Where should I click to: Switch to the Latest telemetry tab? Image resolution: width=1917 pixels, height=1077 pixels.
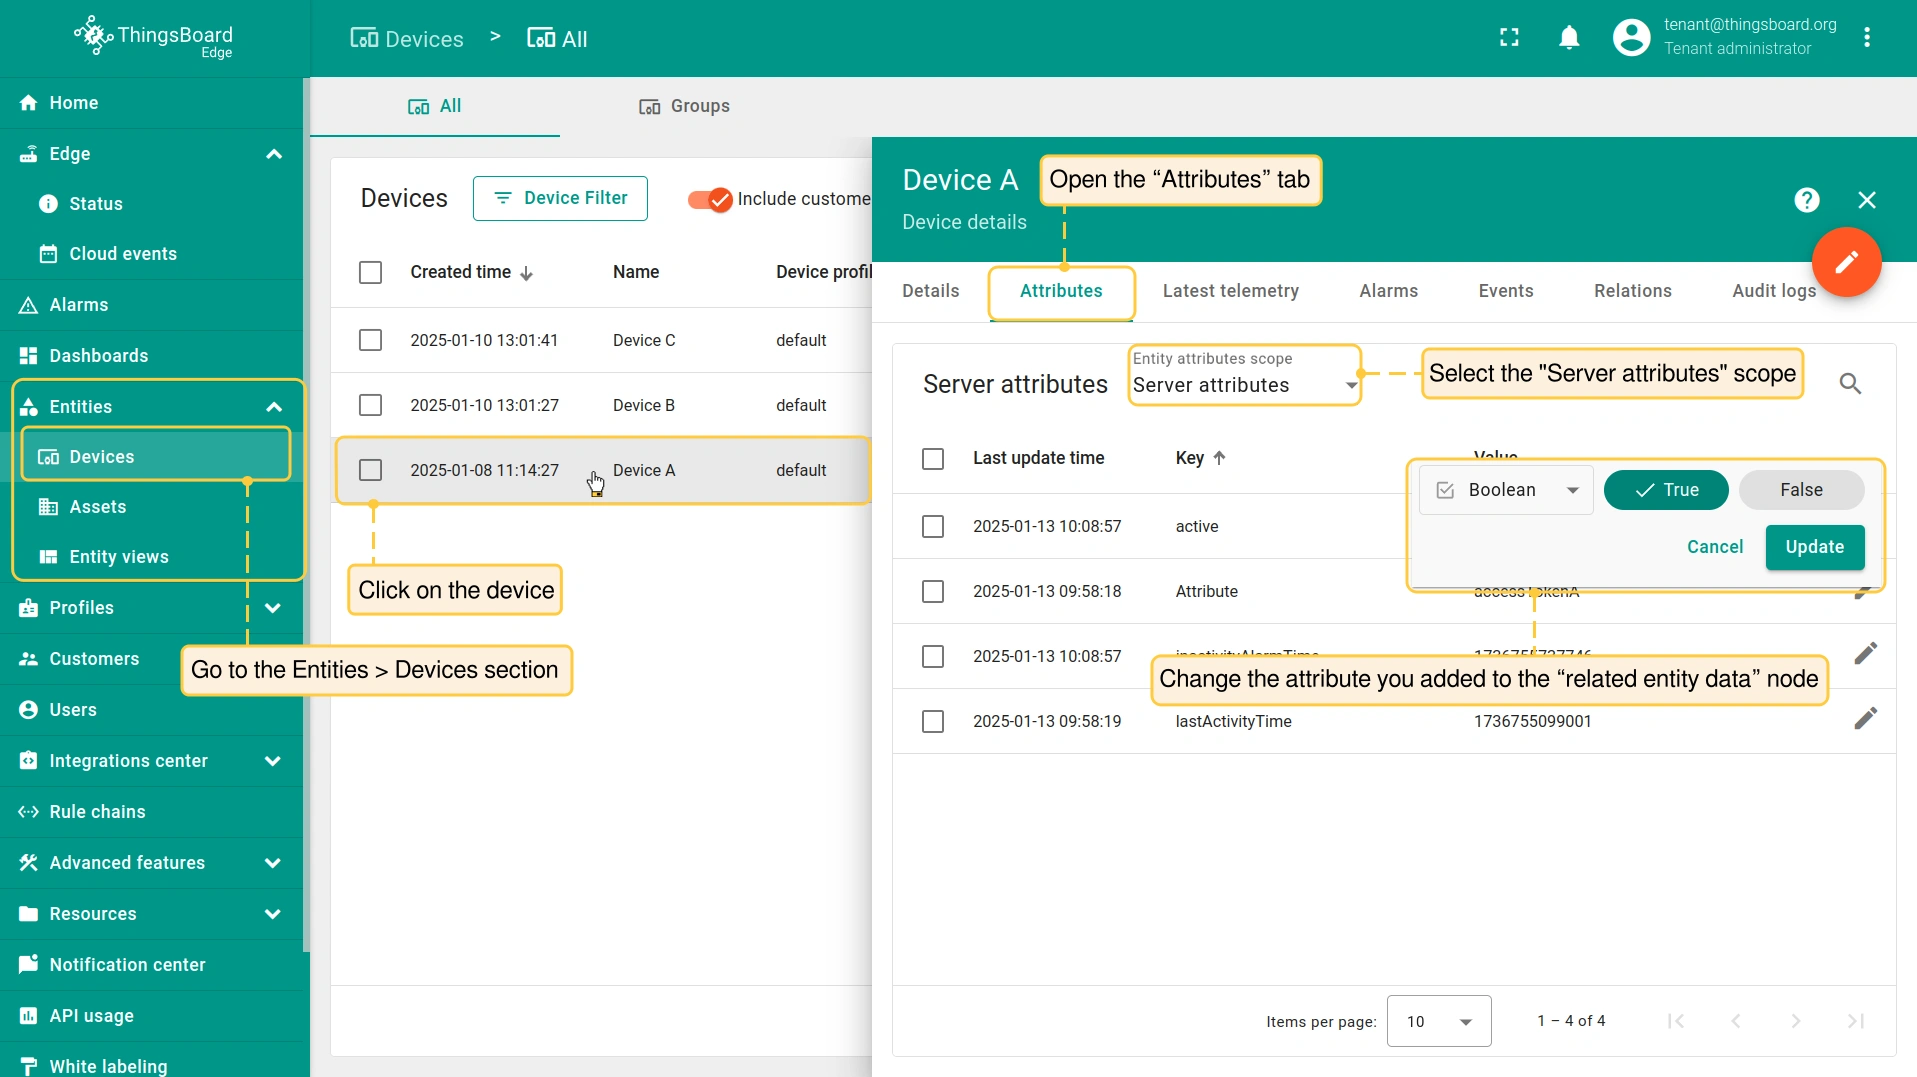(1230, 291)
